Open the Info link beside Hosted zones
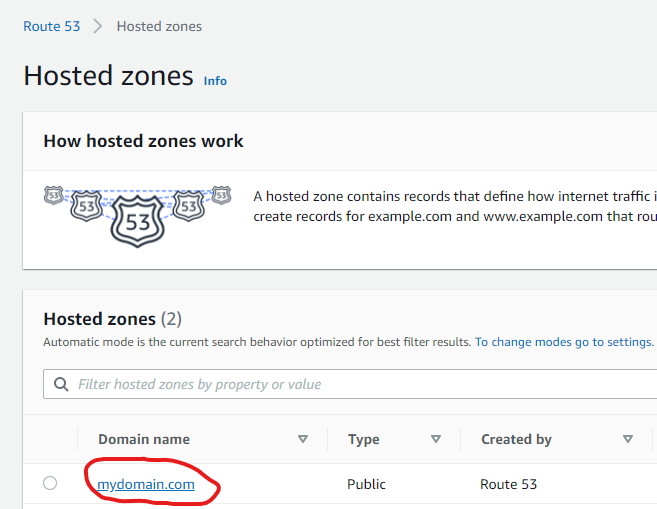 pyautogui.click(x=215, y=80)
